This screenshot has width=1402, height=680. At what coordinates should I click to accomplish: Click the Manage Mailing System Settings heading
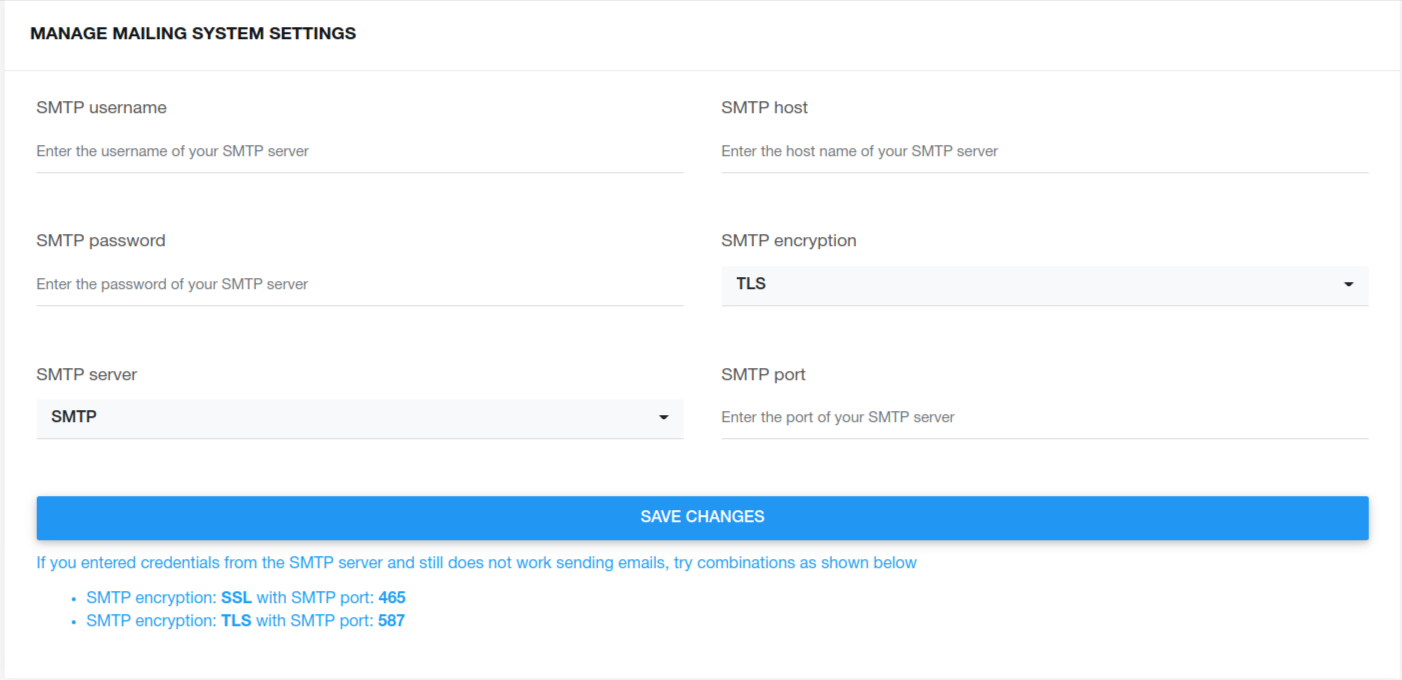coord(193,33)
